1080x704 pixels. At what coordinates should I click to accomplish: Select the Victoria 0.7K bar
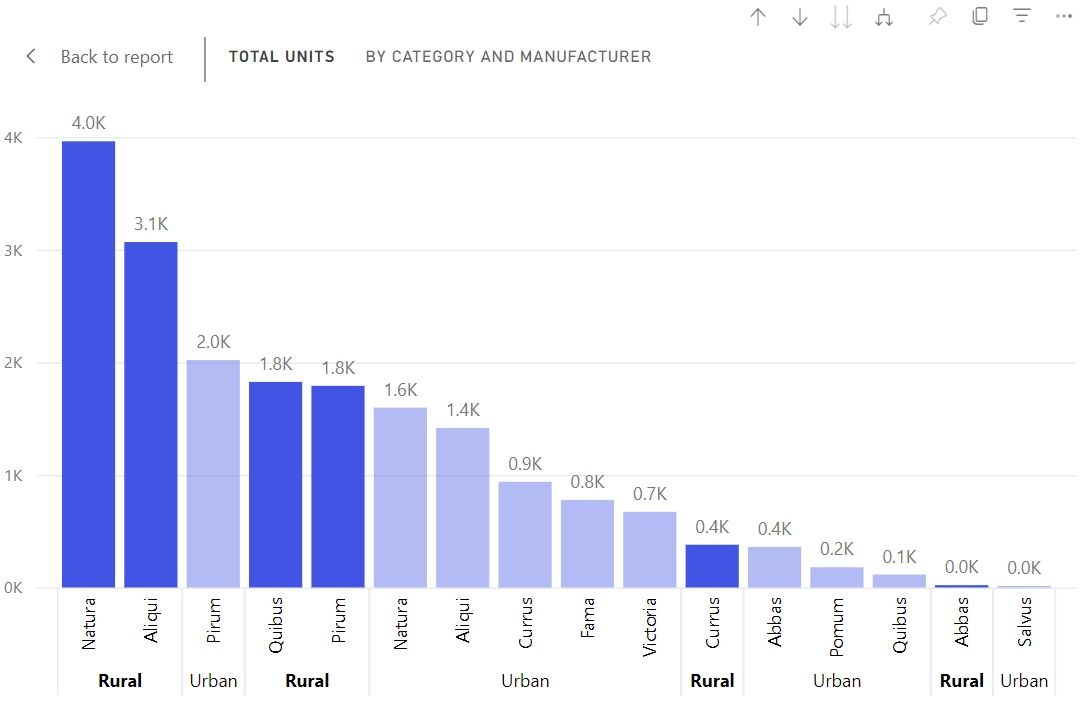pyautogui.click(x=650, y=550)
